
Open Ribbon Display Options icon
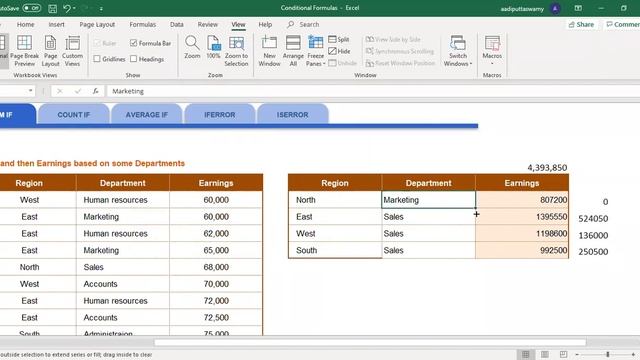pyautogui.click(x=578, y=8)
